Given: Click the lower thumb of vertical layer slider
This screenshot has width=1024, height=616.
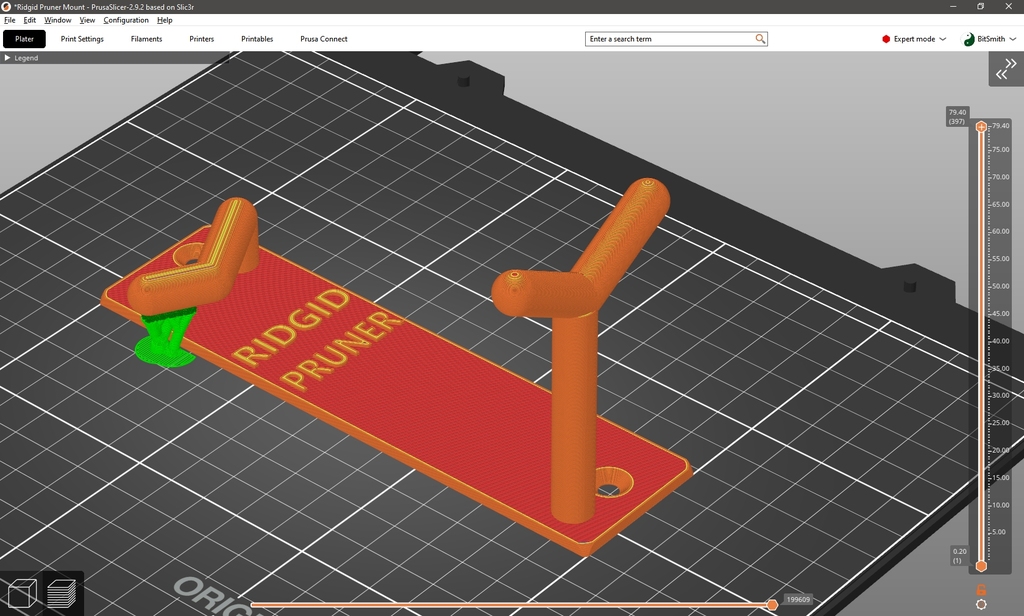Looking at the screenshot, I should (x=981, y=566).
